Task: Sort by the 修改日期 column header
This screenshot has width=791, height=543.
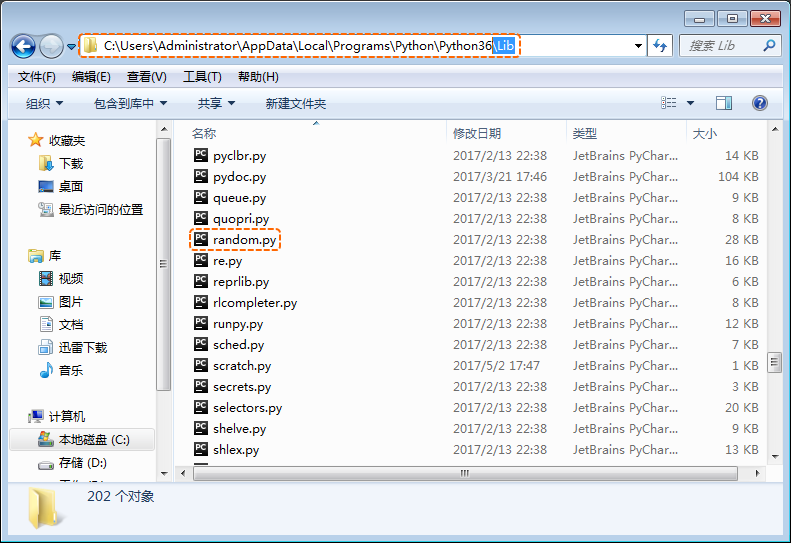Action: coord(477,133)
